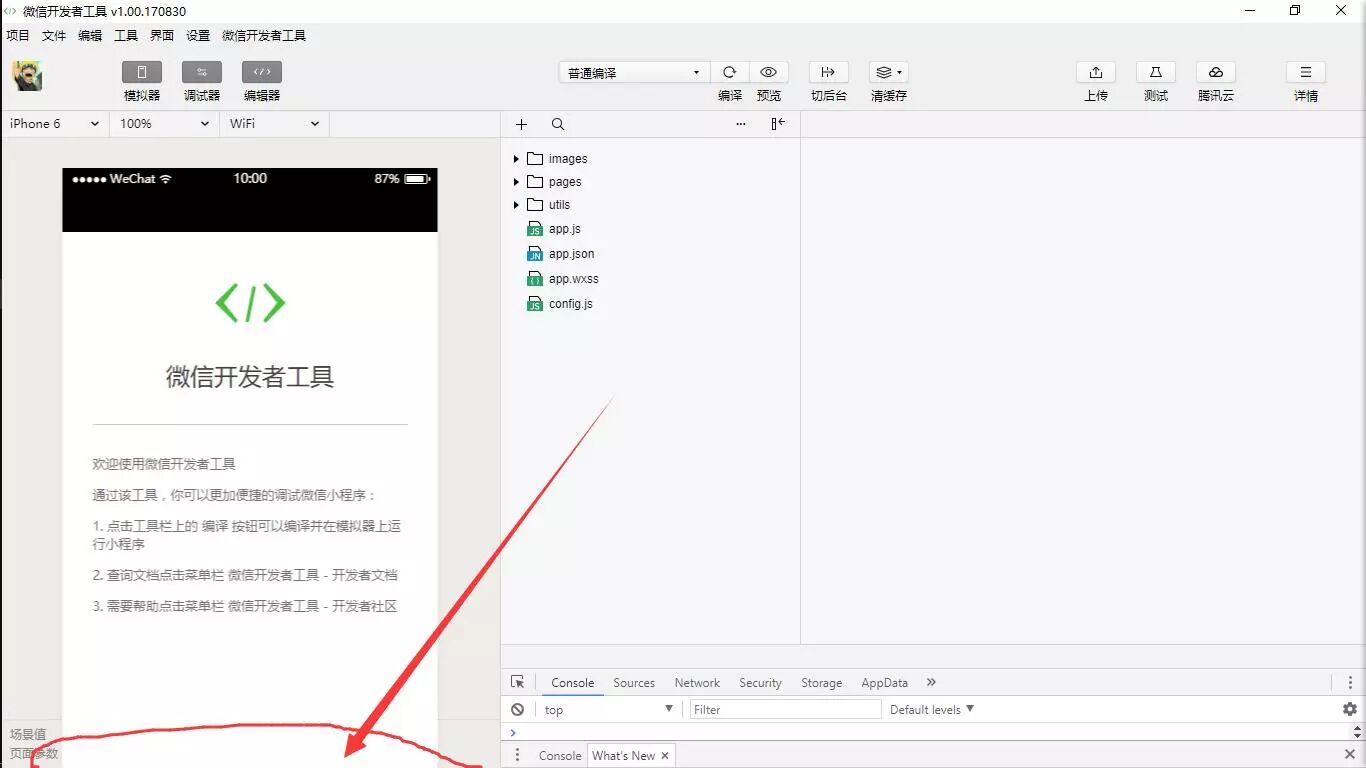Click the 编译 compile refresh icon
1366x768 pixels.
[x=730, y=72]
